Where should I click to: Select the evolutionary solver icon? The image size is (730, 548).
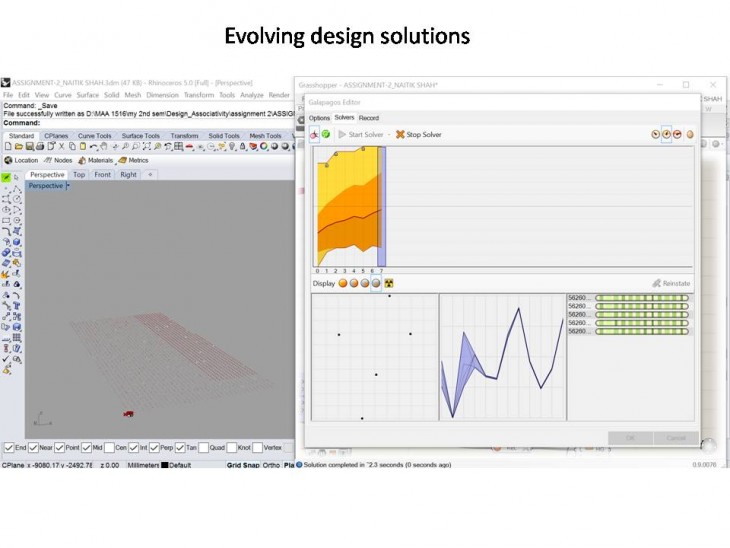click(x=315, y=134)
